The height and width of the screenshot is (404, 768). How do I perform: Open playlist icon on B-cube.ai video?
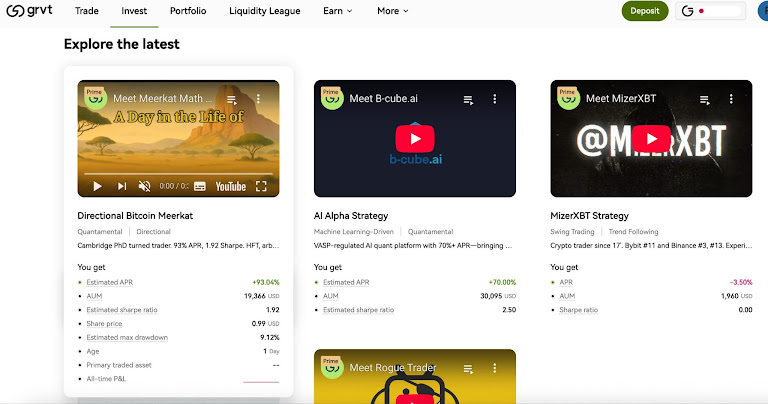click(x=468, y=99)
